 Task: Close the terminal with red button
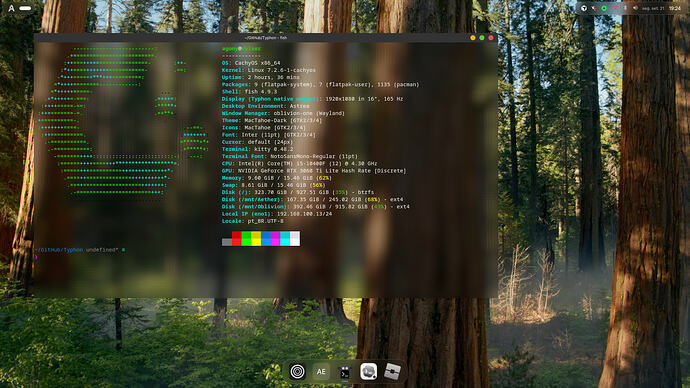tap(491, 38)
